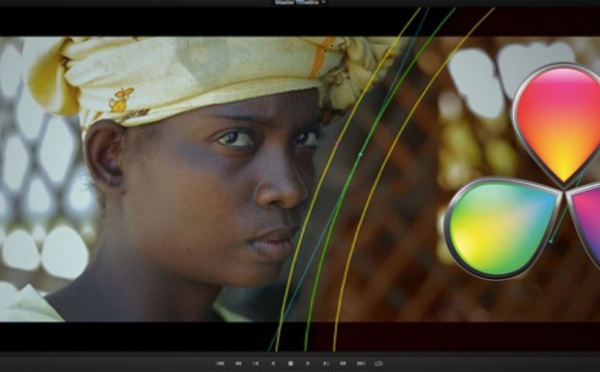Step back one frame
Image resolution: width=600 pixels, height=372 pixels.
(256, 363)
